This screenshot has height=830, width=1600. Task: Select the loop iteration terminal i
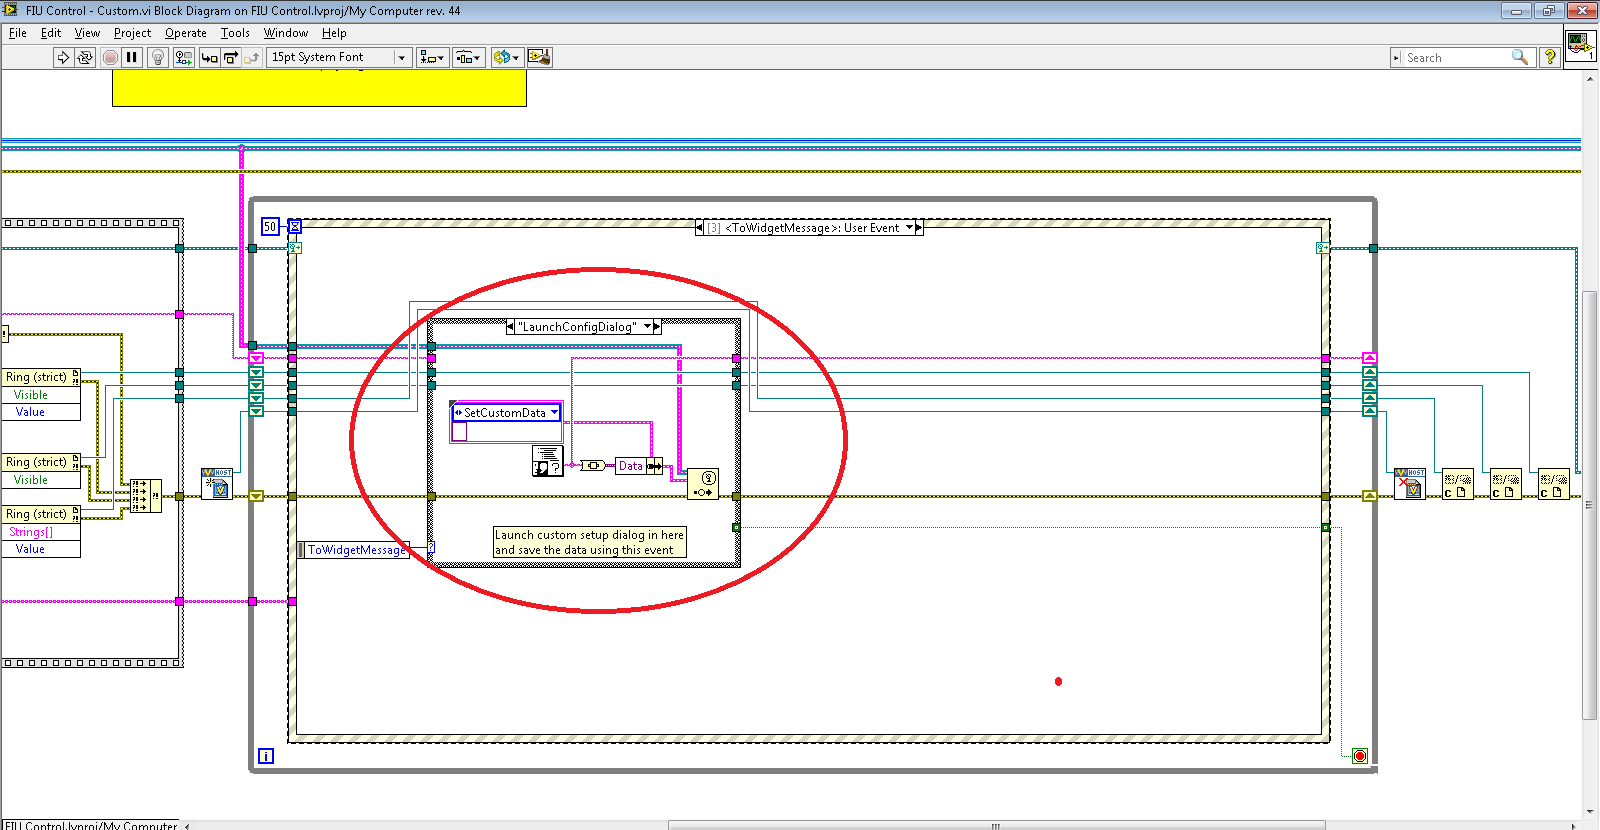coord(266,756)
